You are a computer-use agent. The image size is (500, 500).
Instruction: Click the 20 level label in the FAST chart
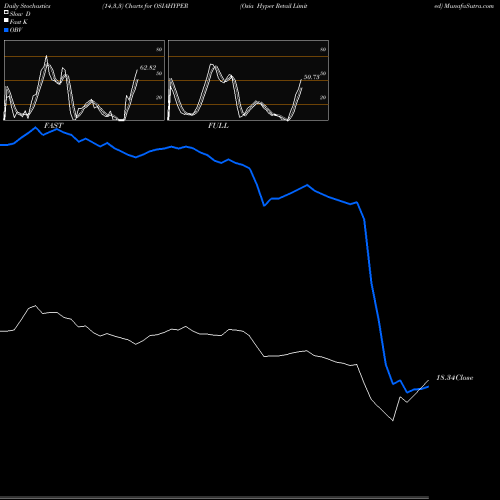159,97
